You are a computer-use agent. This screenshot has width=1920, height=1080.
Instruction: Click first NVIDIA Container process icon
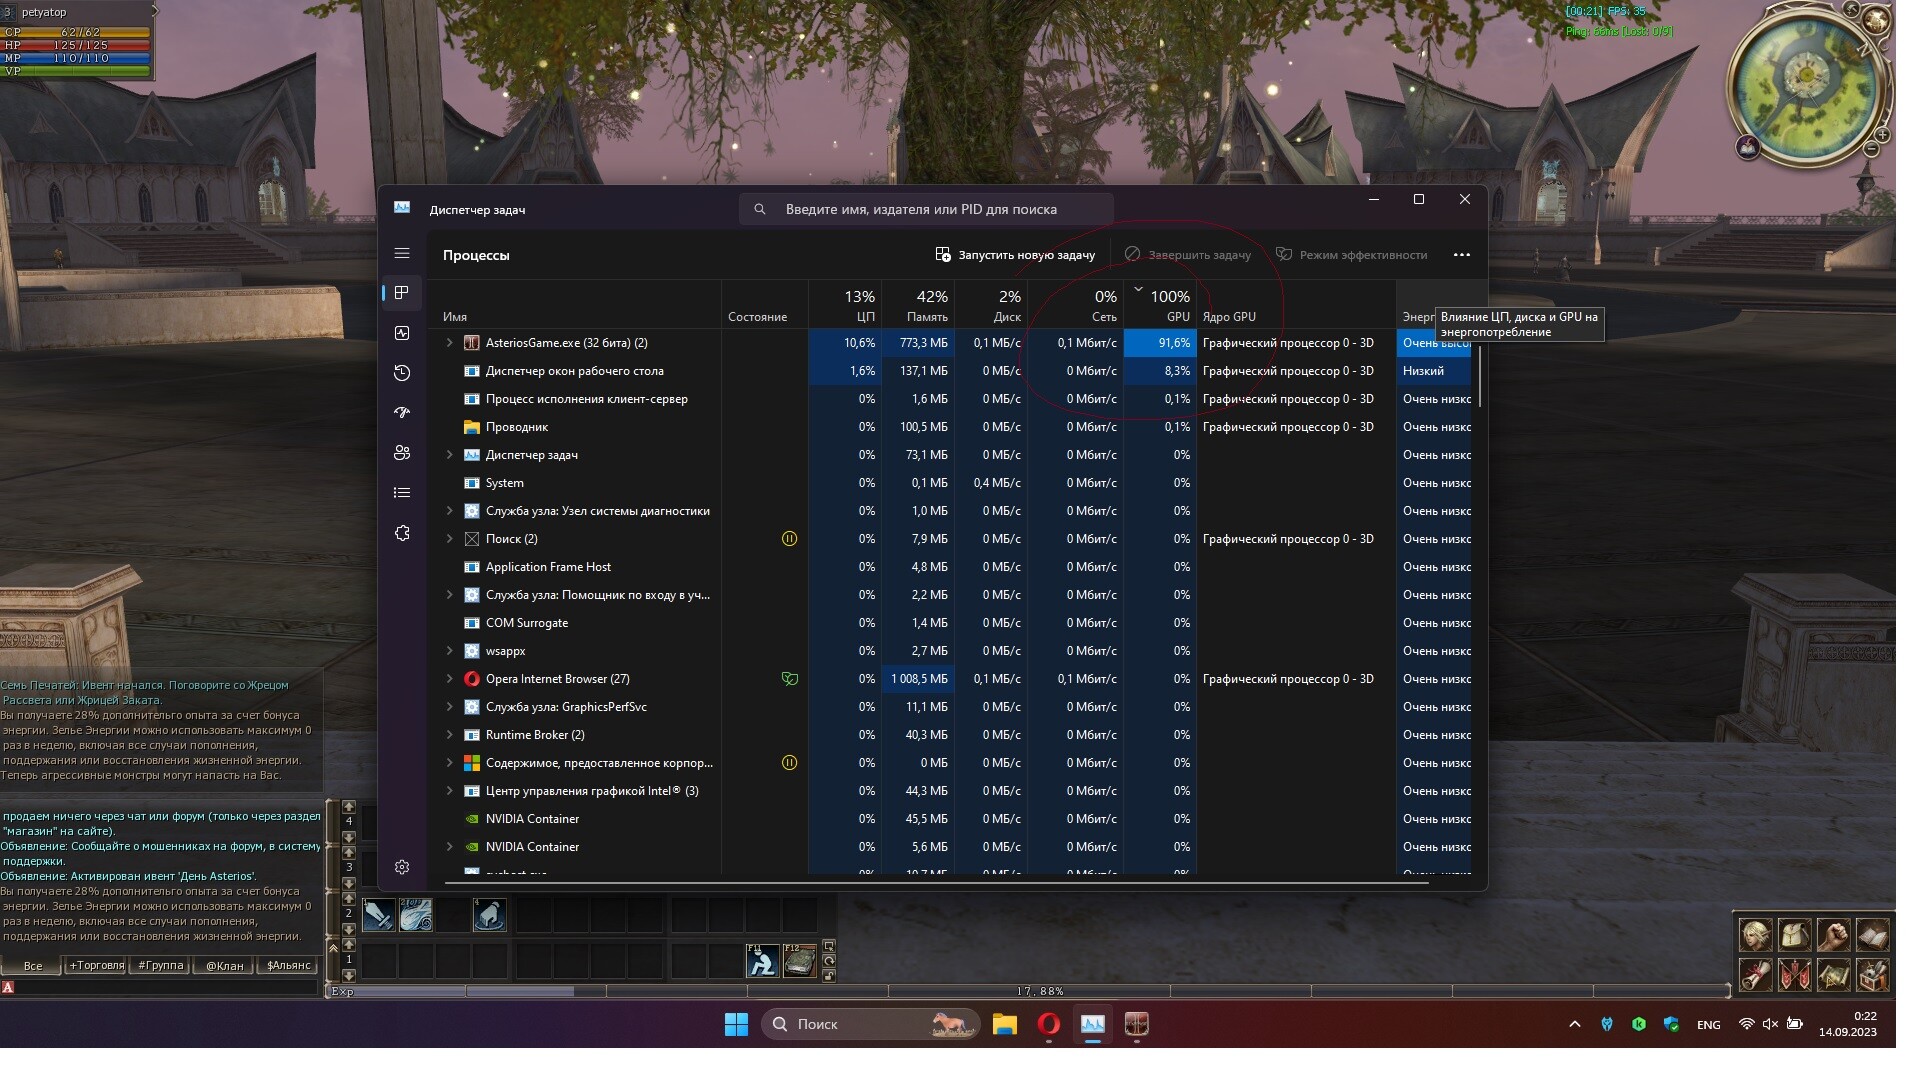(x=472, y=819)
